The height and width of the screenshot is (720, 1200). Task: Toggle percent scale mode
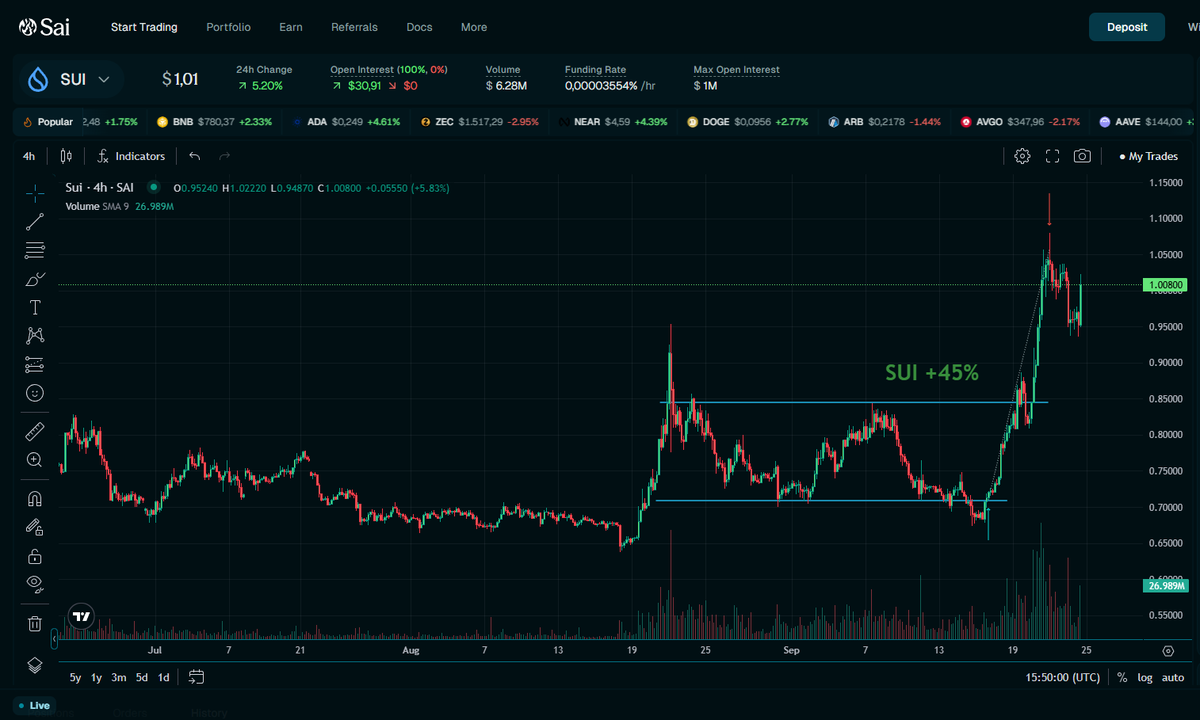[1122, 677]
